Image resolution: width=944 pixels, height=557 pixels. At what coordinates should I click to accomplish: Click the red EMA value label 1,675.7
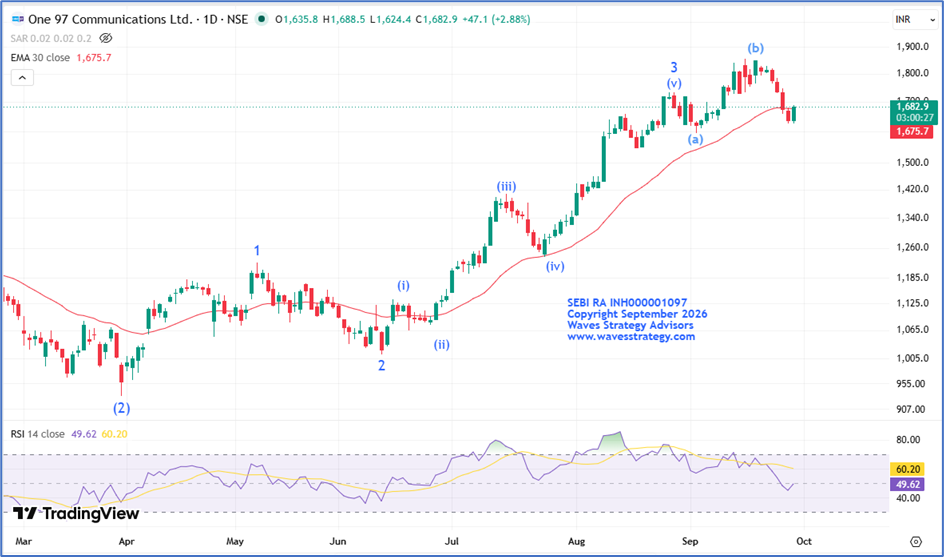(911, 131)
